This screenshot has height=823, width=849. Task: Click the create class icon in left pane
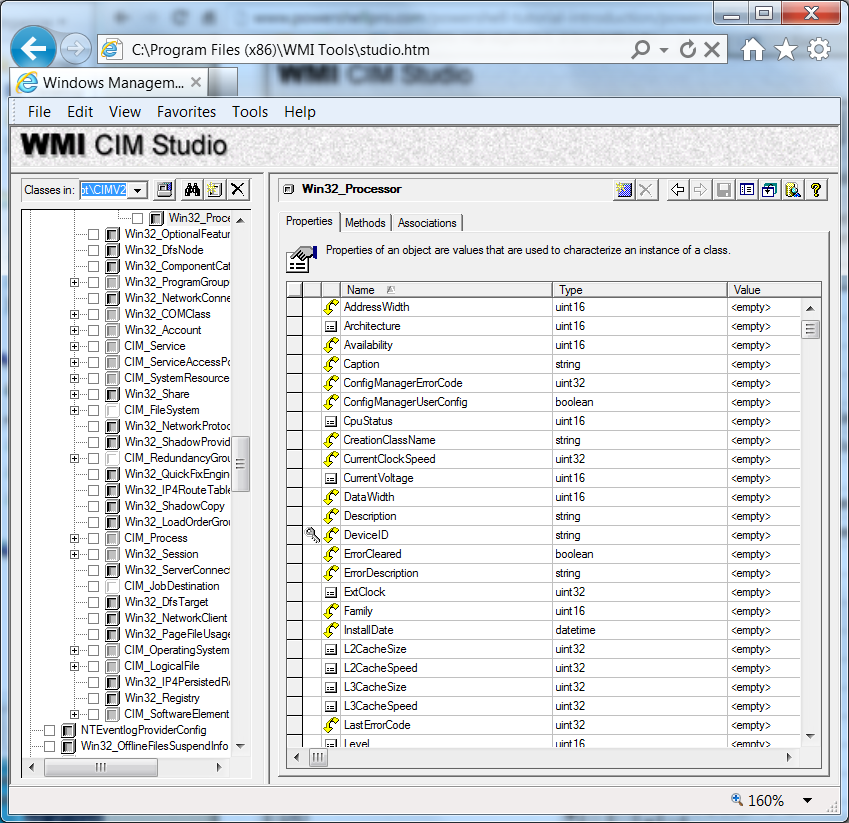click(214, 190)
